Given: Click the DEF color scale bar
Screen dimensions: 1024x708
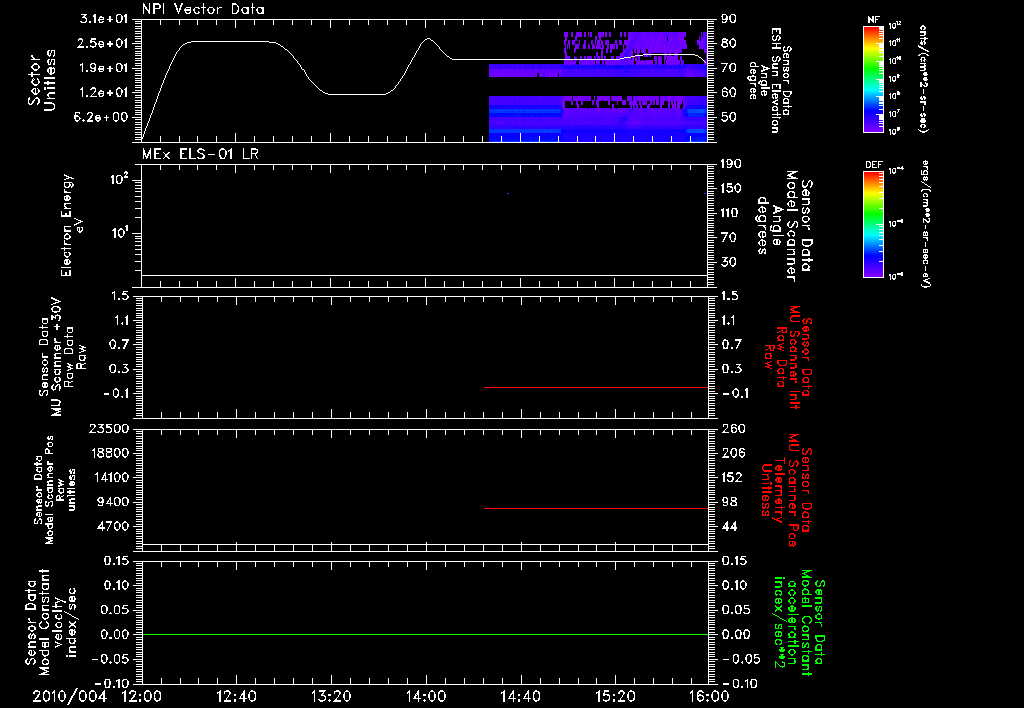Looking at the screenshot, I should click(x=873, y=224).
